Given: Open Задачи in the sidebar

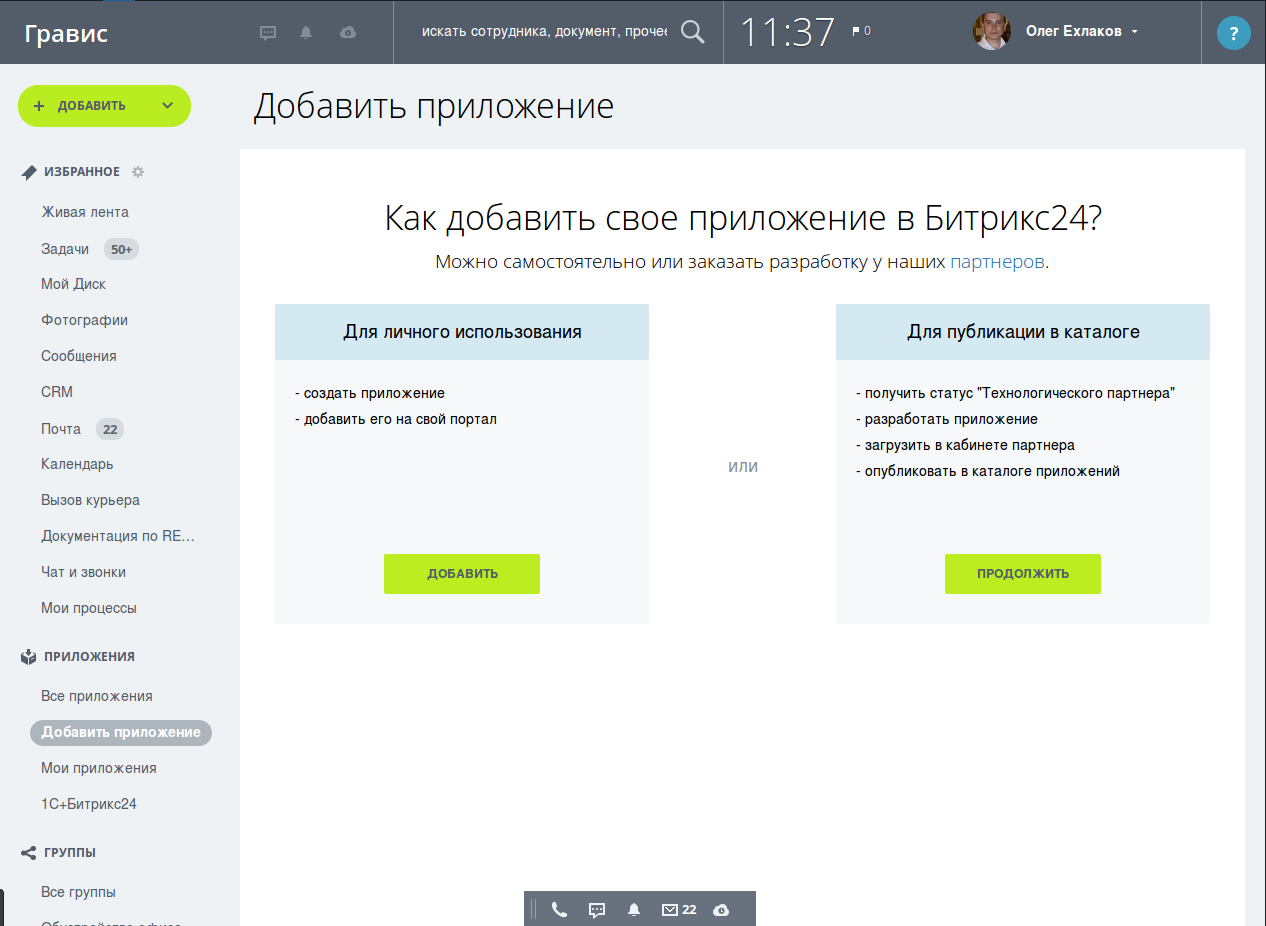Looking at the screenshot, I should click(x=65, y=249).
